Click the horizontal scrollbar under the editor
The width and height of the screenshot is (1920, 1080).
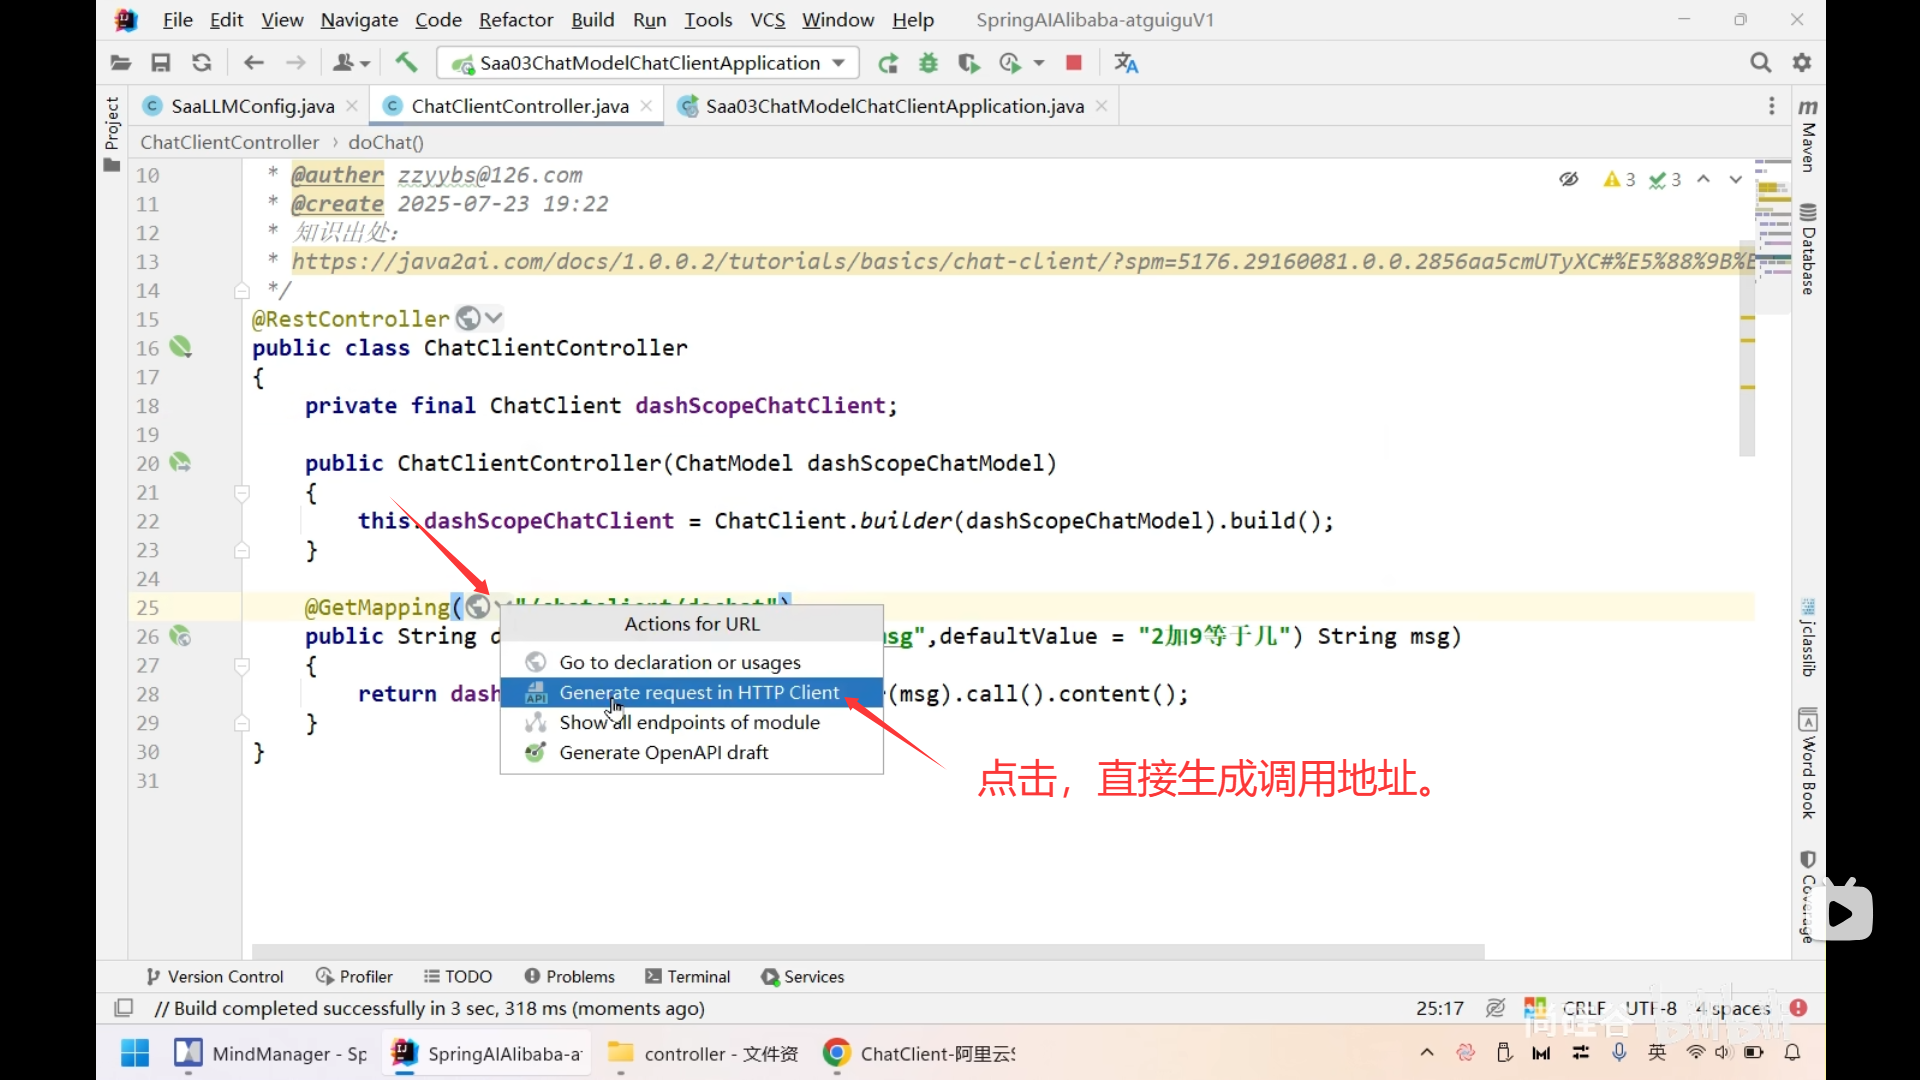click(x=867, y=951)
